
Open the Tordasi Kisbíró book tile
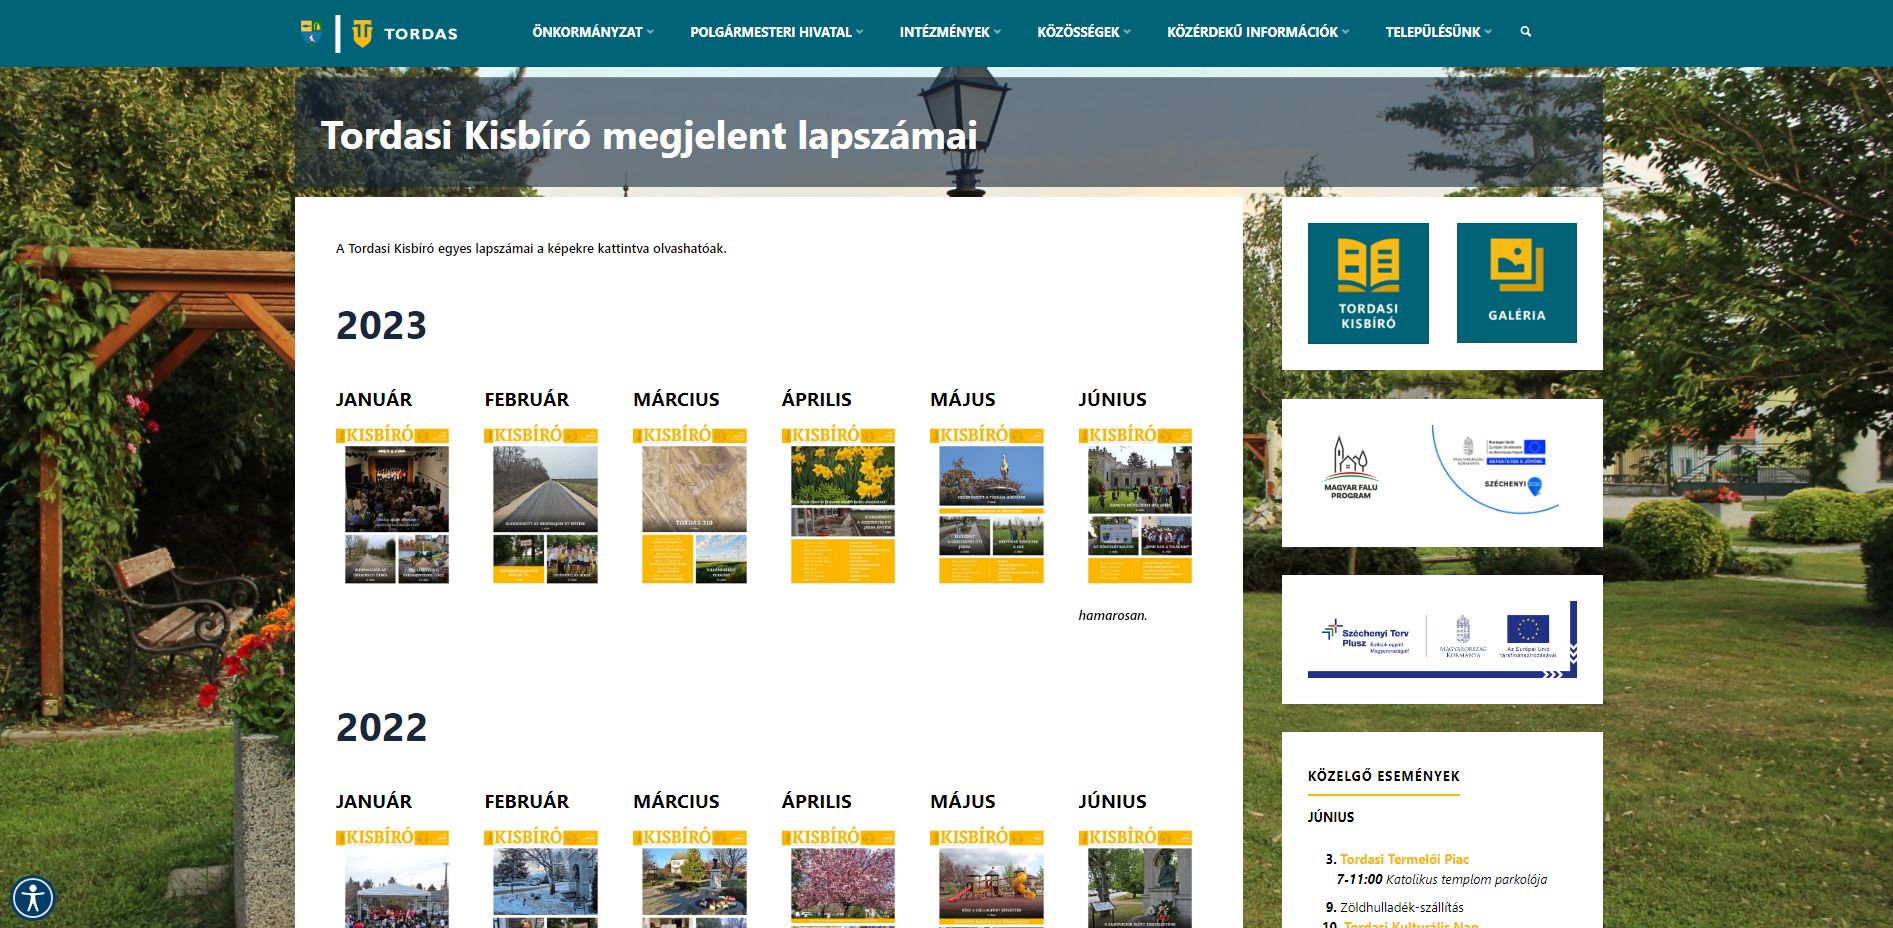click(x=1368, y=283)
